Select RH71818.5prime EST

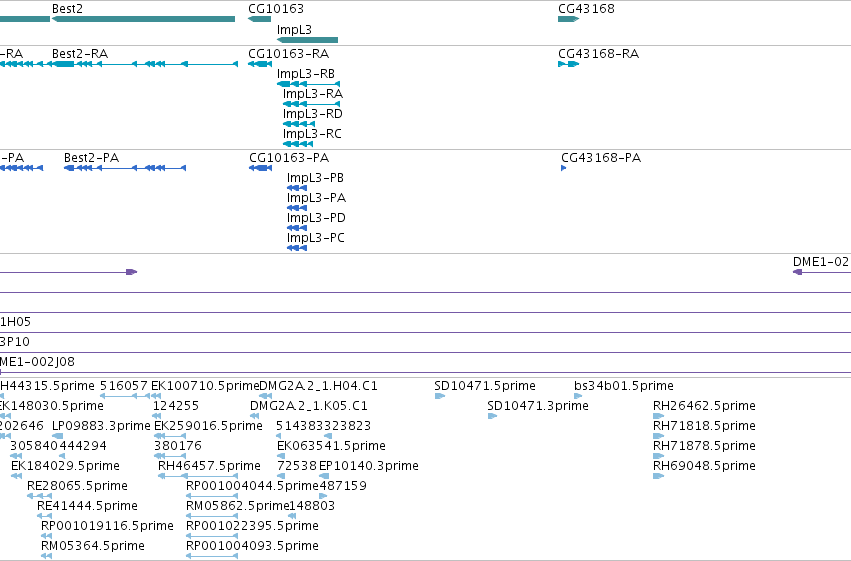658,436
